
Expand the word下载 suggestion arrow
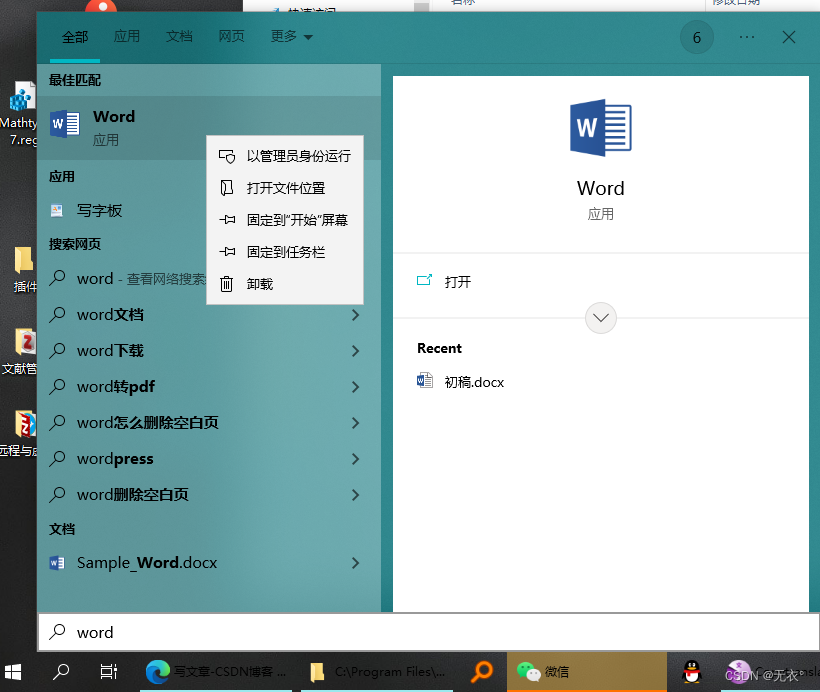356,351
